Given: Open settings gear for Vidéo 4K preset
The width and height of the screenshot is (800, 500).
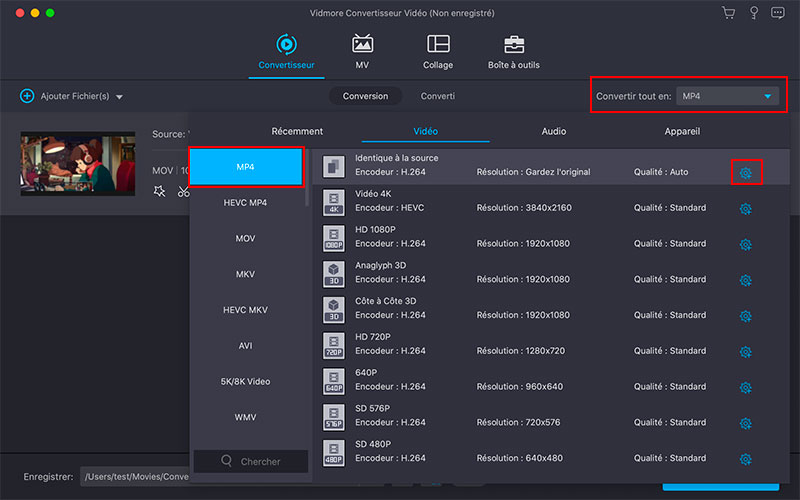Looking at the screenshot, I should point(745,208).
